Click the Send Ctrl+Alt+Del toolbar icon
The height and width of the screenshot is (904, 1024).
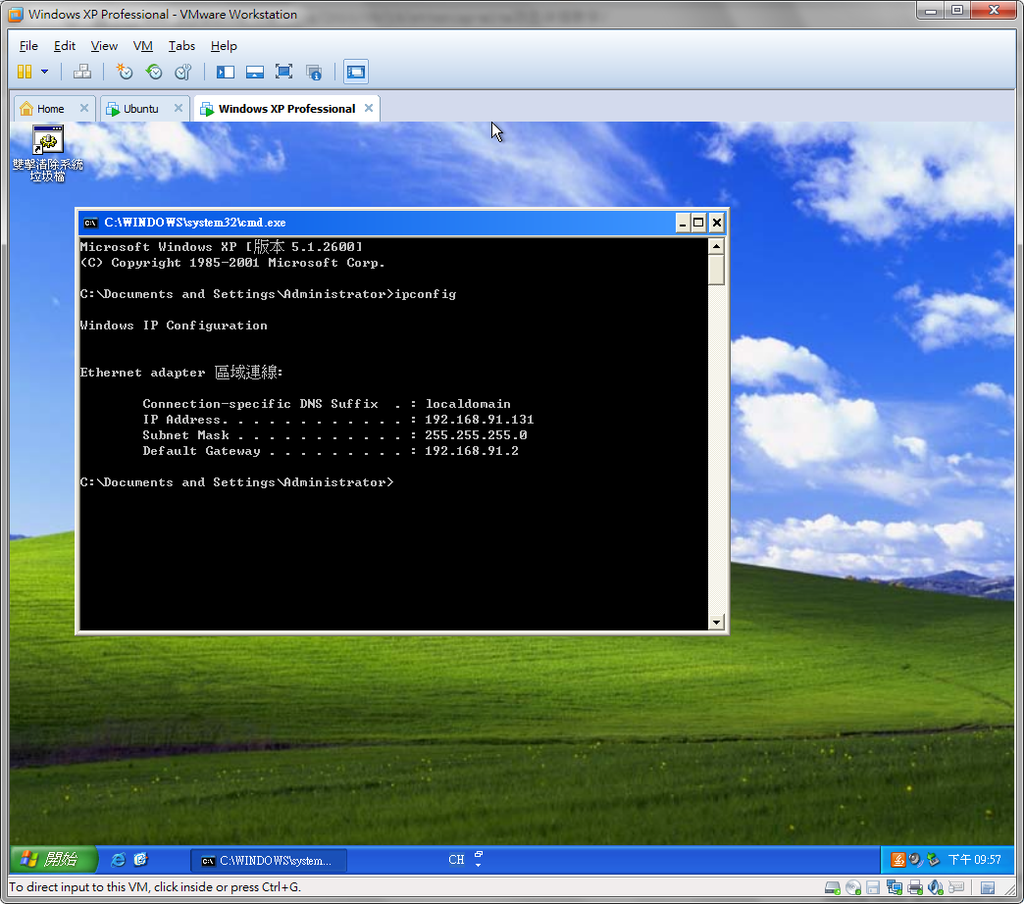(x=82, y=72)
